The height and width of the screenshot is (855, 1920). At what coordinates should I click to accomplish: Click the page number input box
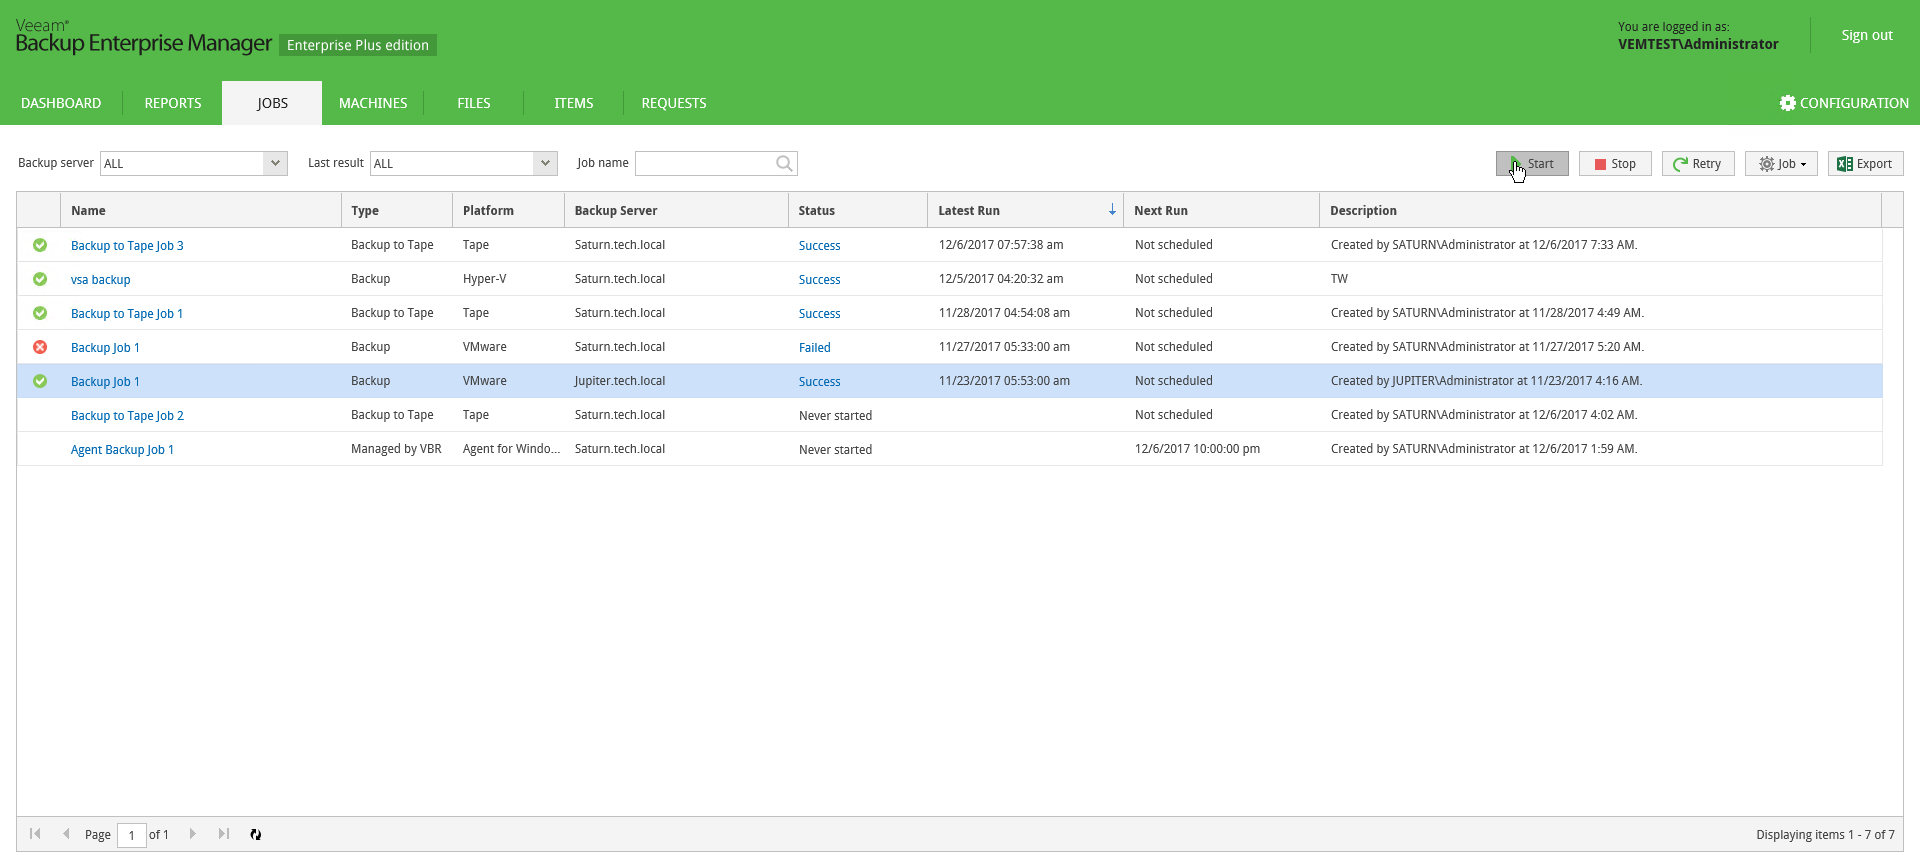coord(132,835)
